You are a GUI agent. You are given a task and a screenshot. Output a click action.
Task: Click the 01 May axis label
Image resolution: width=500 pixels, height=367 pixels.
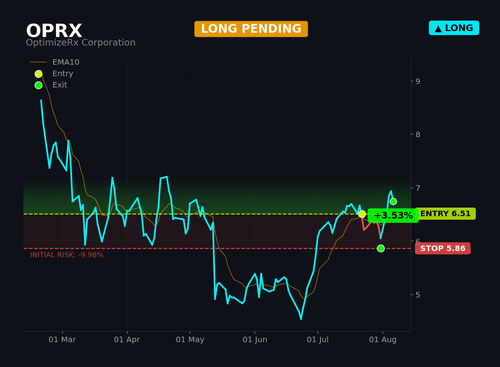pos(190,340)
